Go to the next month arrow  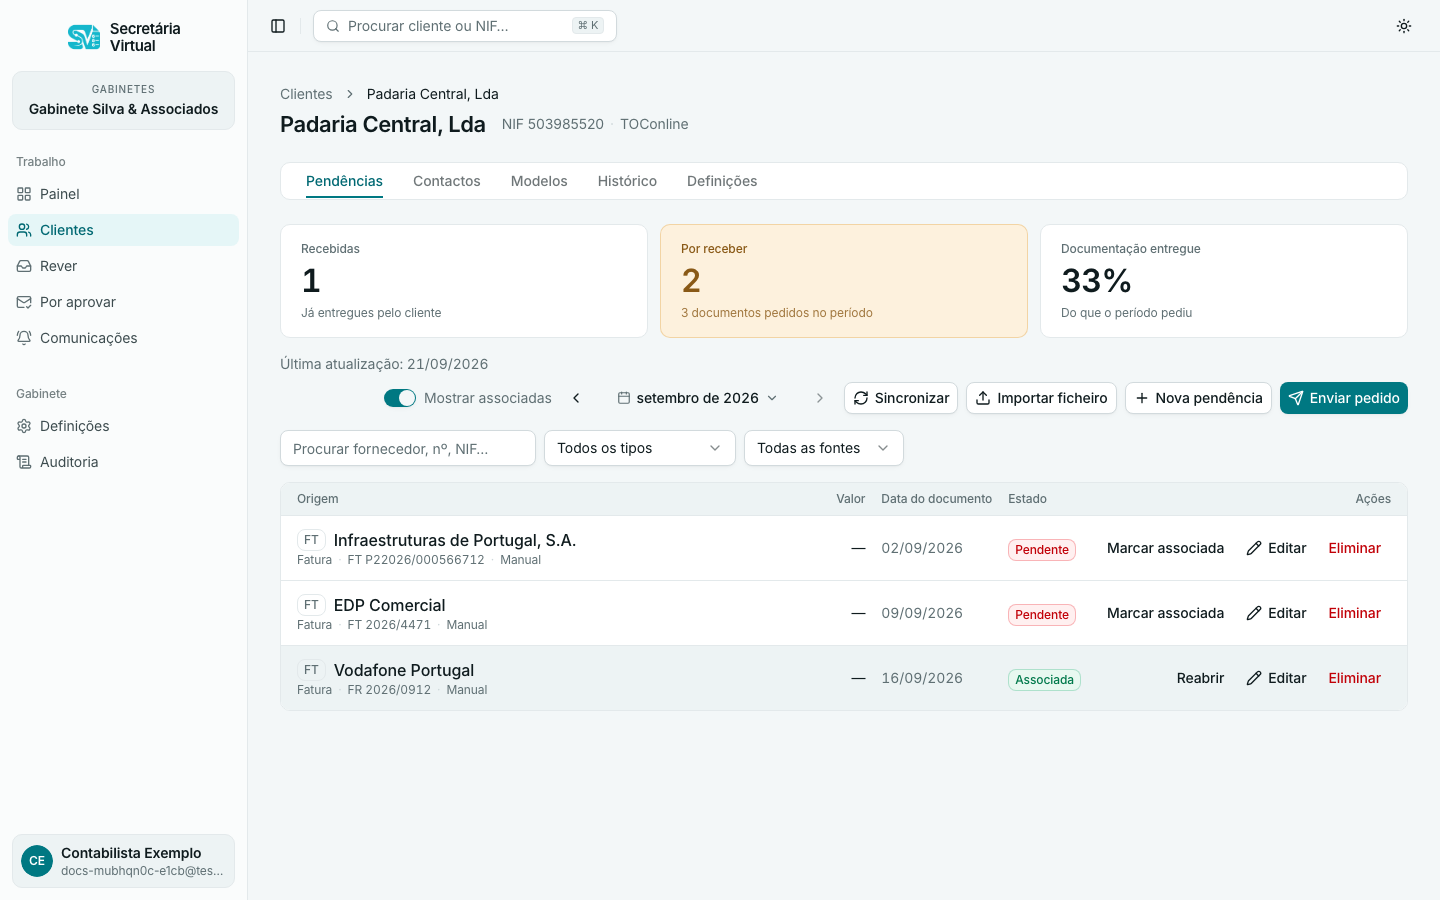pos(820,398)
